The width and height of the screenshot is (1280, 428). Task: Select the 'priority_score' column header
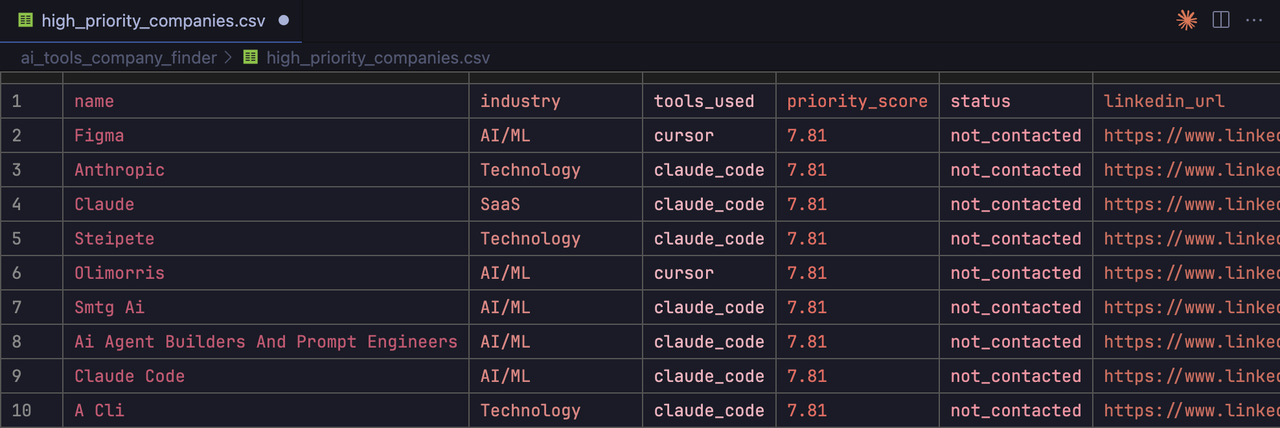857,101
